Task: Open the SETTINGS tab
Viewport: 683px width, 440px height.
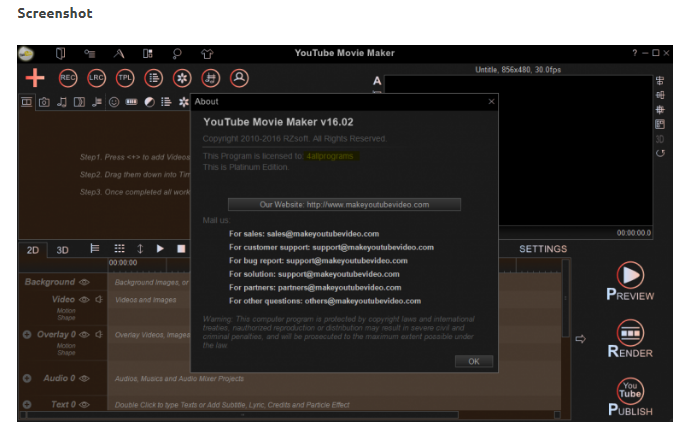Action: pos(543,249)
